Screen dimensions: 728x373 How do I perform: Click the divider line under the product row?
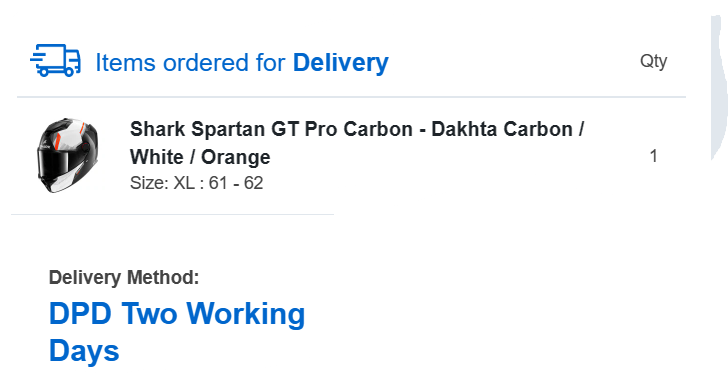(172, 215)
